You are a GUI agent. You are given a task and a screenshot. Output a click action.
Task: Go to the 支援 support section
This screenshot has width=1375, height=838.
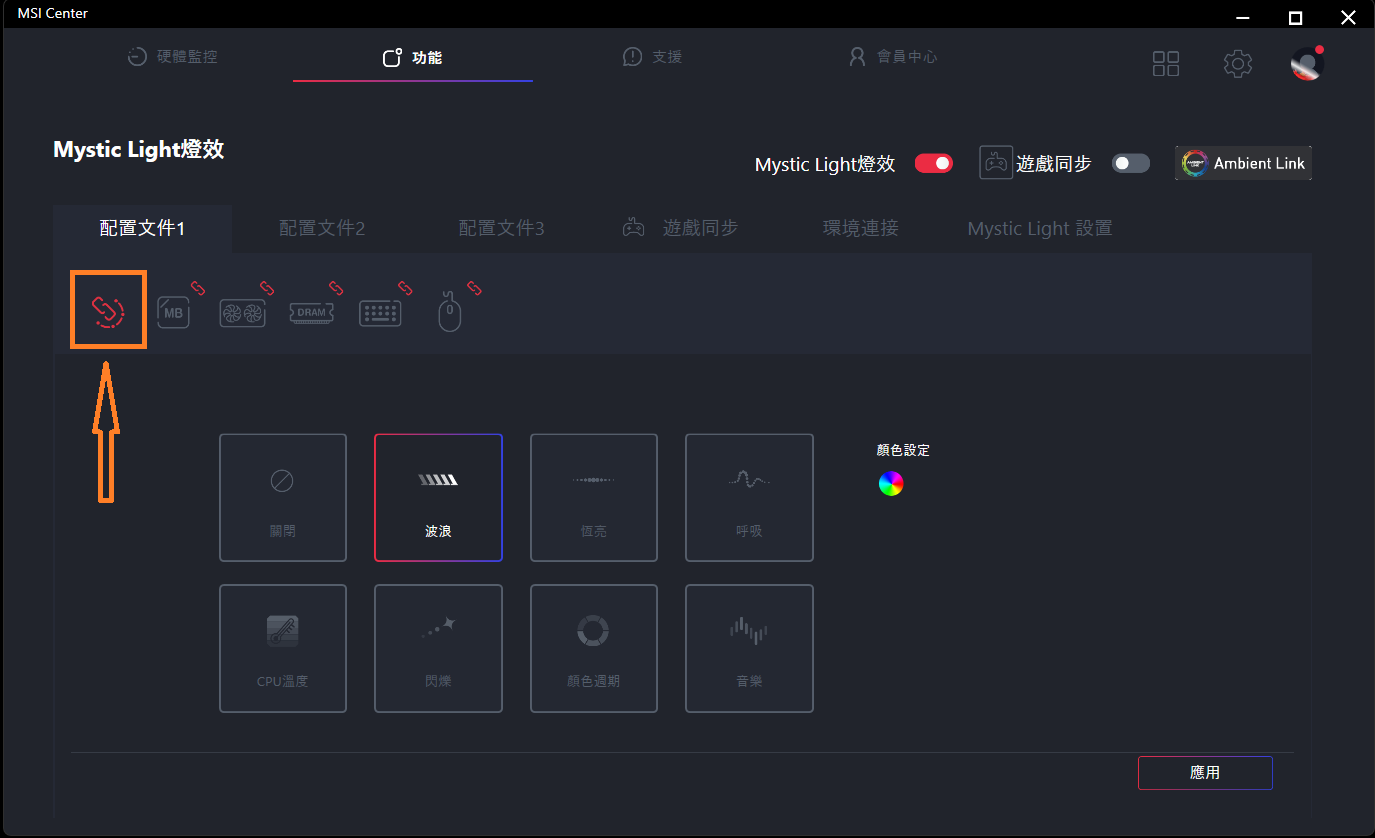click(652, 57)
